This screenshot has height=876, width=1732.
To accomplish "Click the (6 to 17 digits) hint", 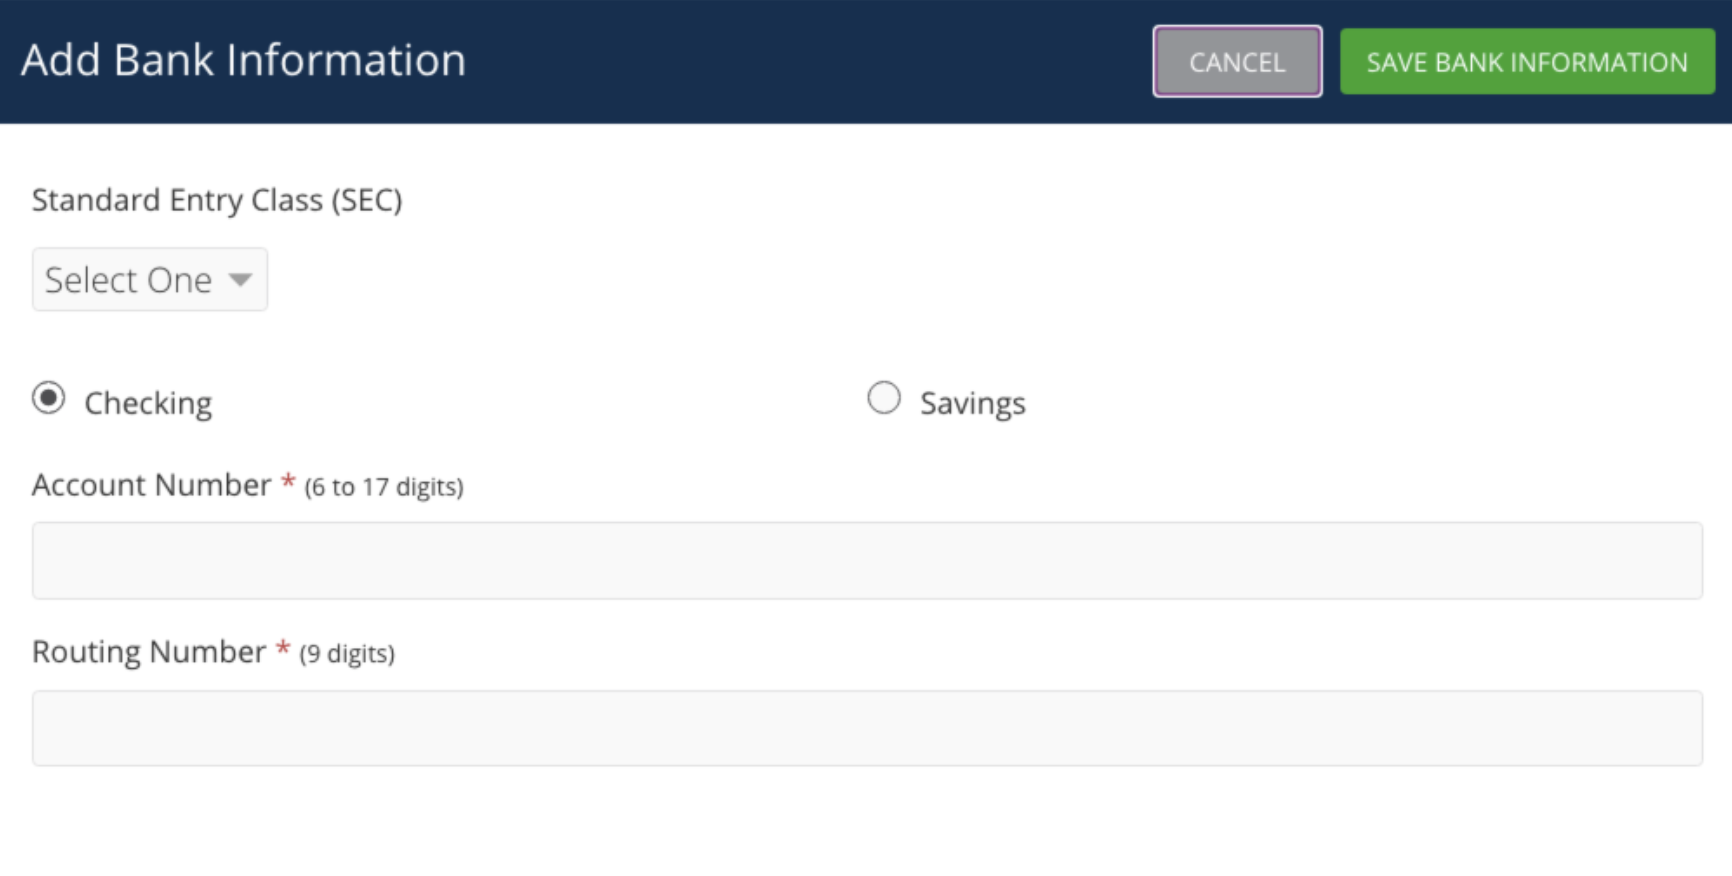I will click(384, 487).
